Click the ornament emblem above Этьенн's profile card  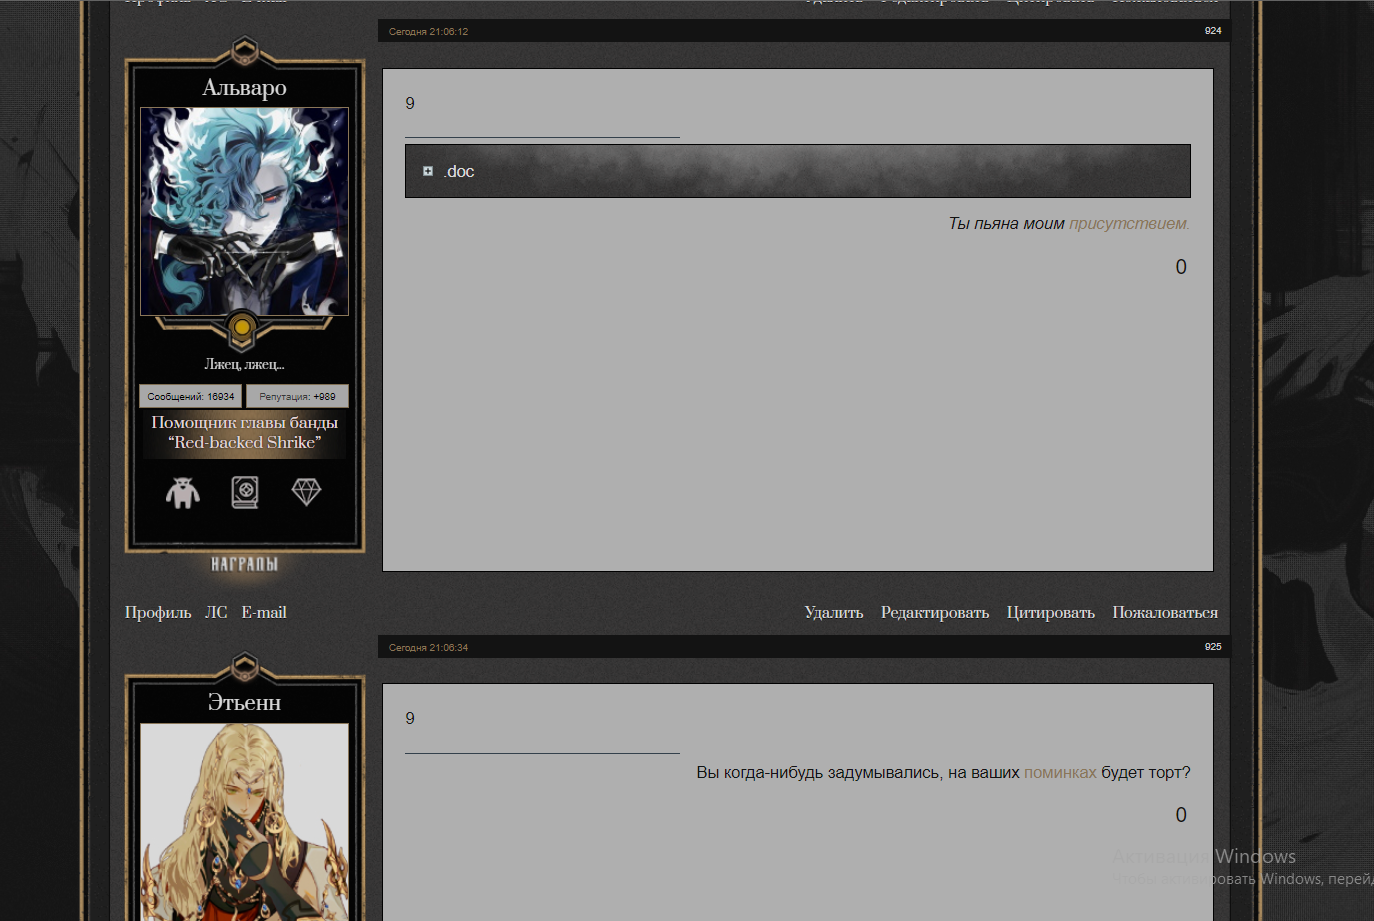coord(245,666)
